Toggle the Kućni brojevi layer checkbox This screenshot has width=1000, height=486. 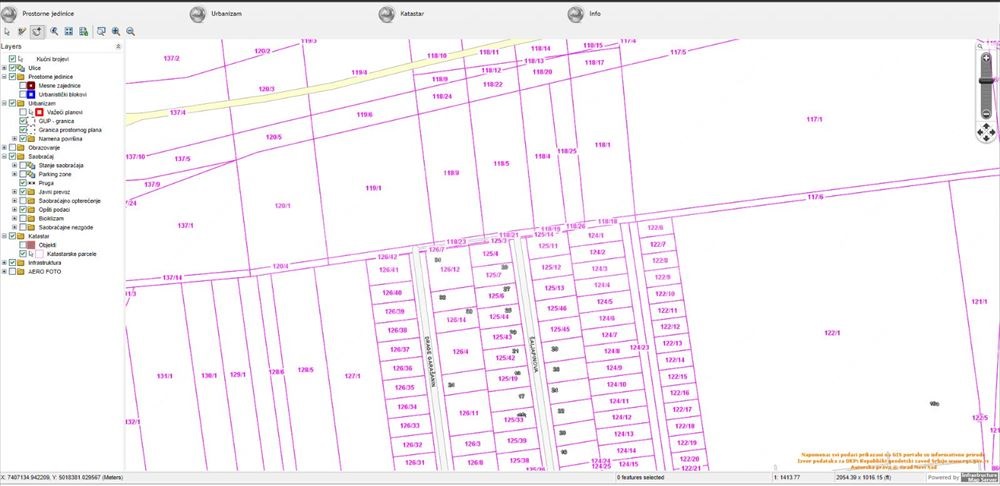[x=13, y=59]
